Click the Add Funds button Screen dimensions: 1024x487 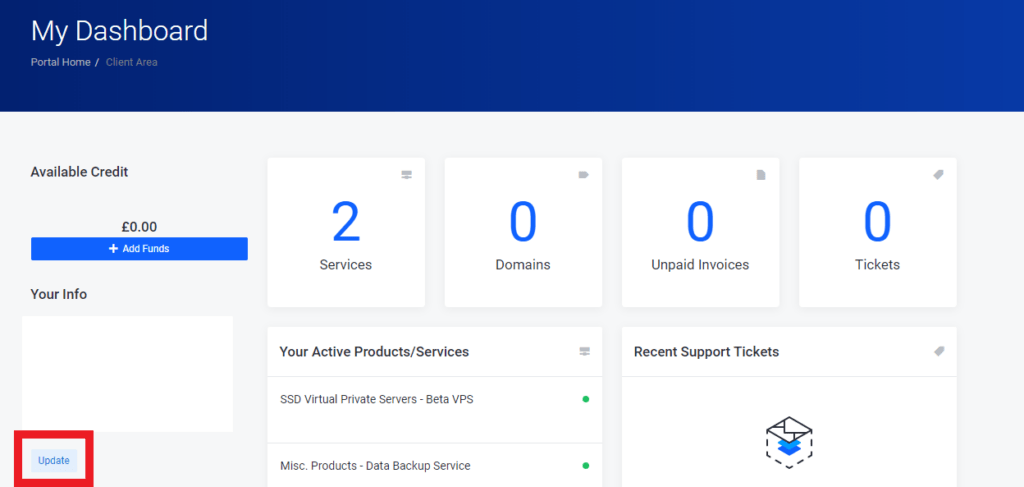(x=139, y=249)
